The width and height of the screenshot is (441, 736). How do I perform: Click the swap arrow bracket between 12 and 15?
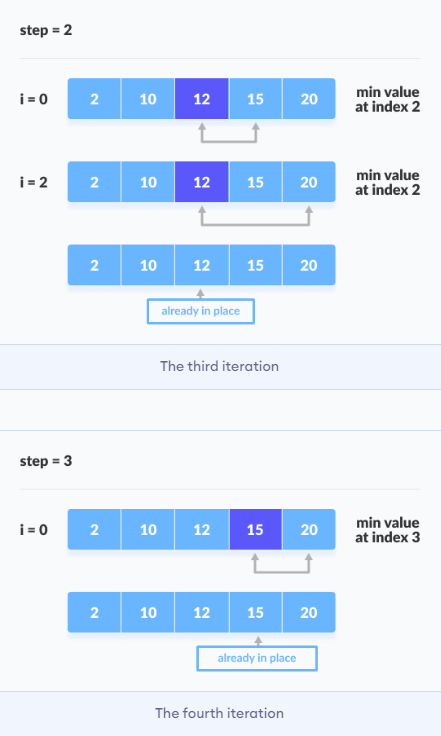[x=229, y=133]
